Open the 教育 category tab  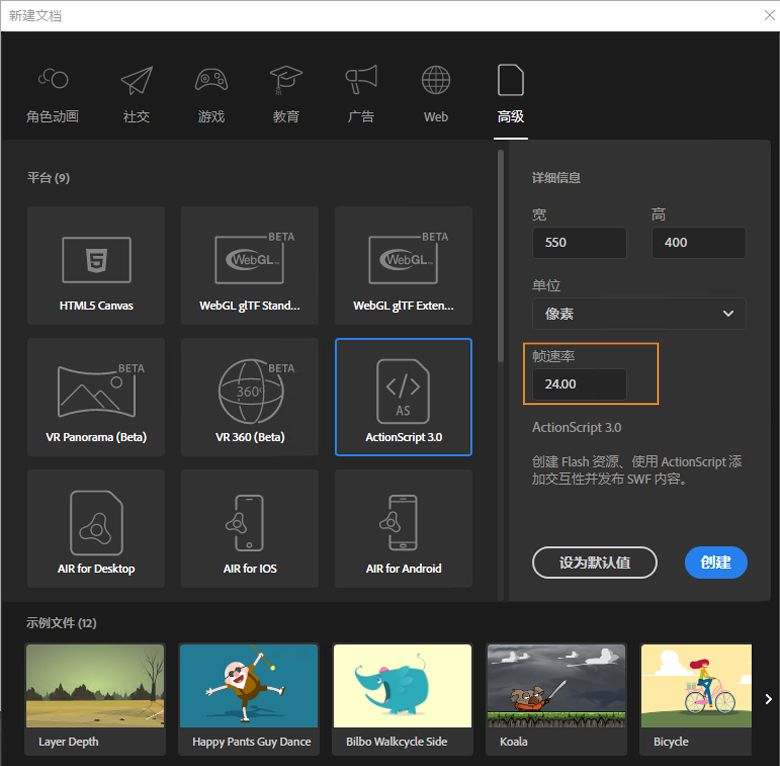[286, 95]
